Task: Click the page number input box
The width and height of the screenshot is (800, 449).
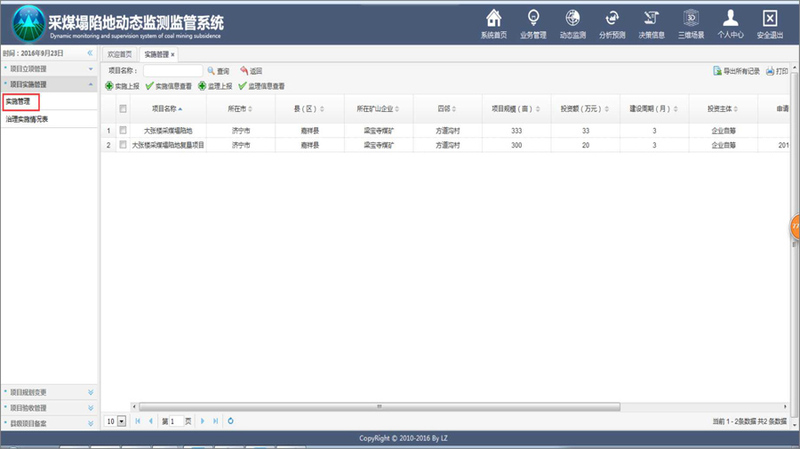Action: [176, 421]
